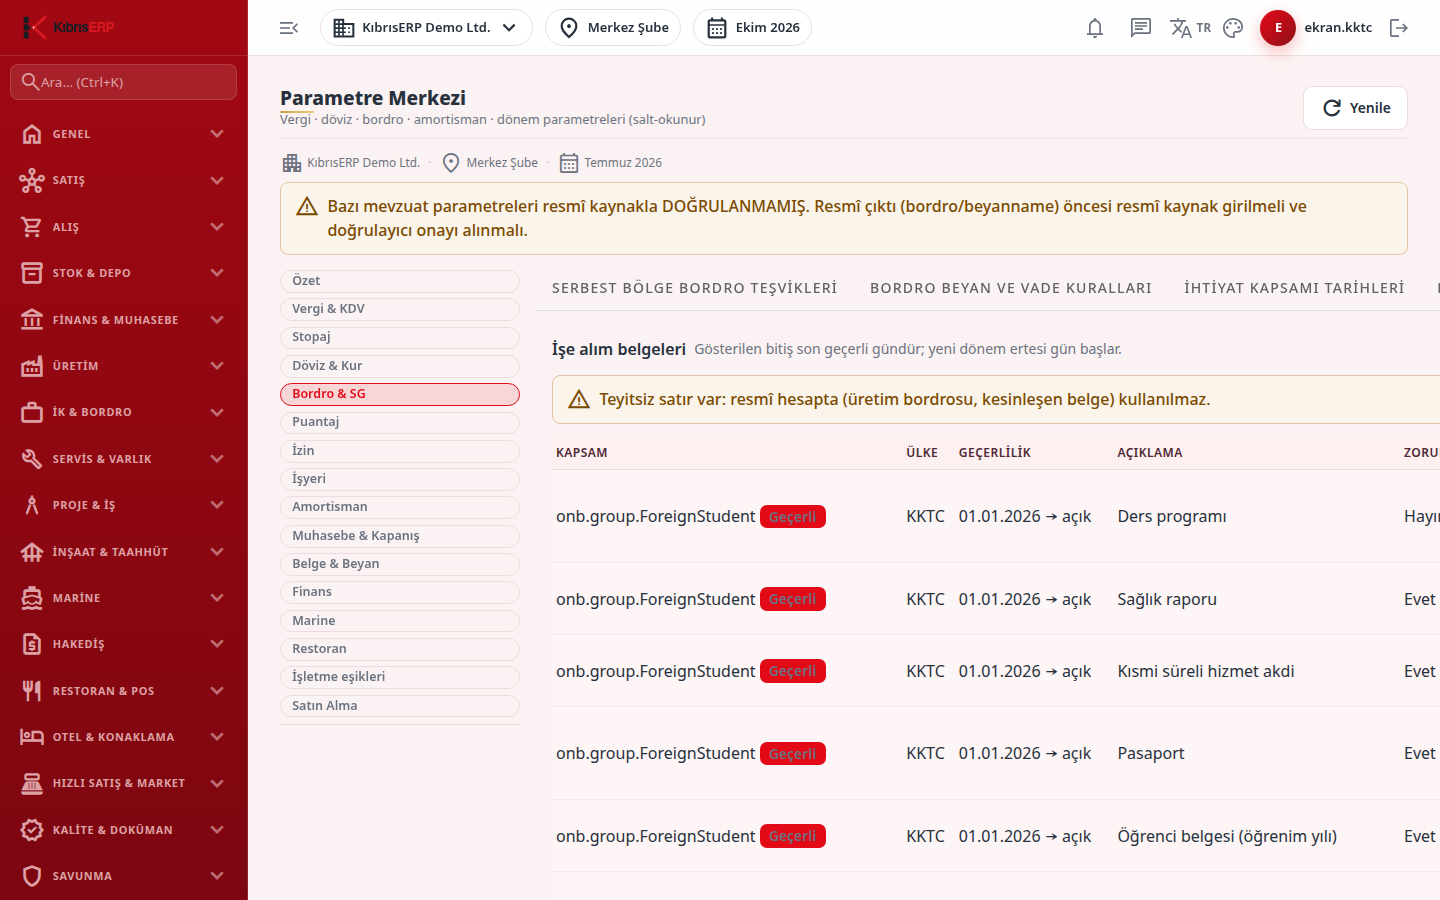Click the KıbrısERP logo
This screenshot has height=900, width=1440.
point(68,27)
